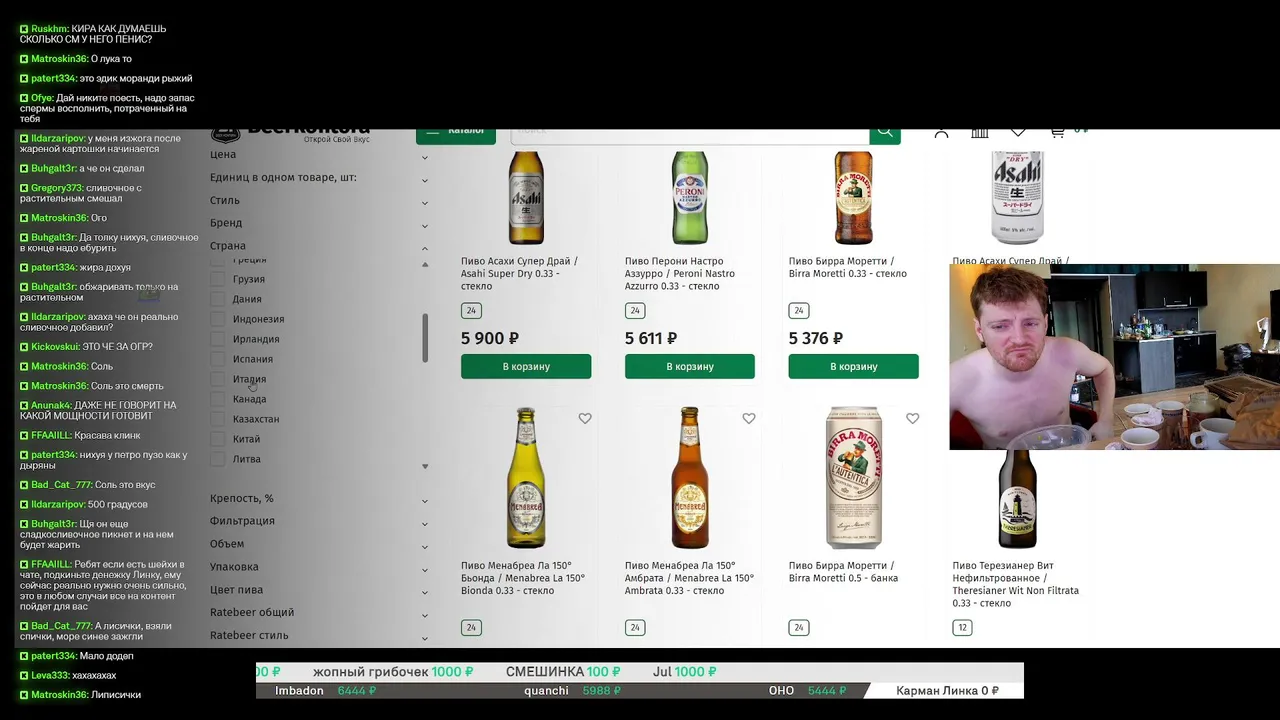The width and height of the screenshot is (1280, 720).
Task: Open Бирра Моретти 0.5 банка link
Action: pyautogui.click(x=843, y=572)
